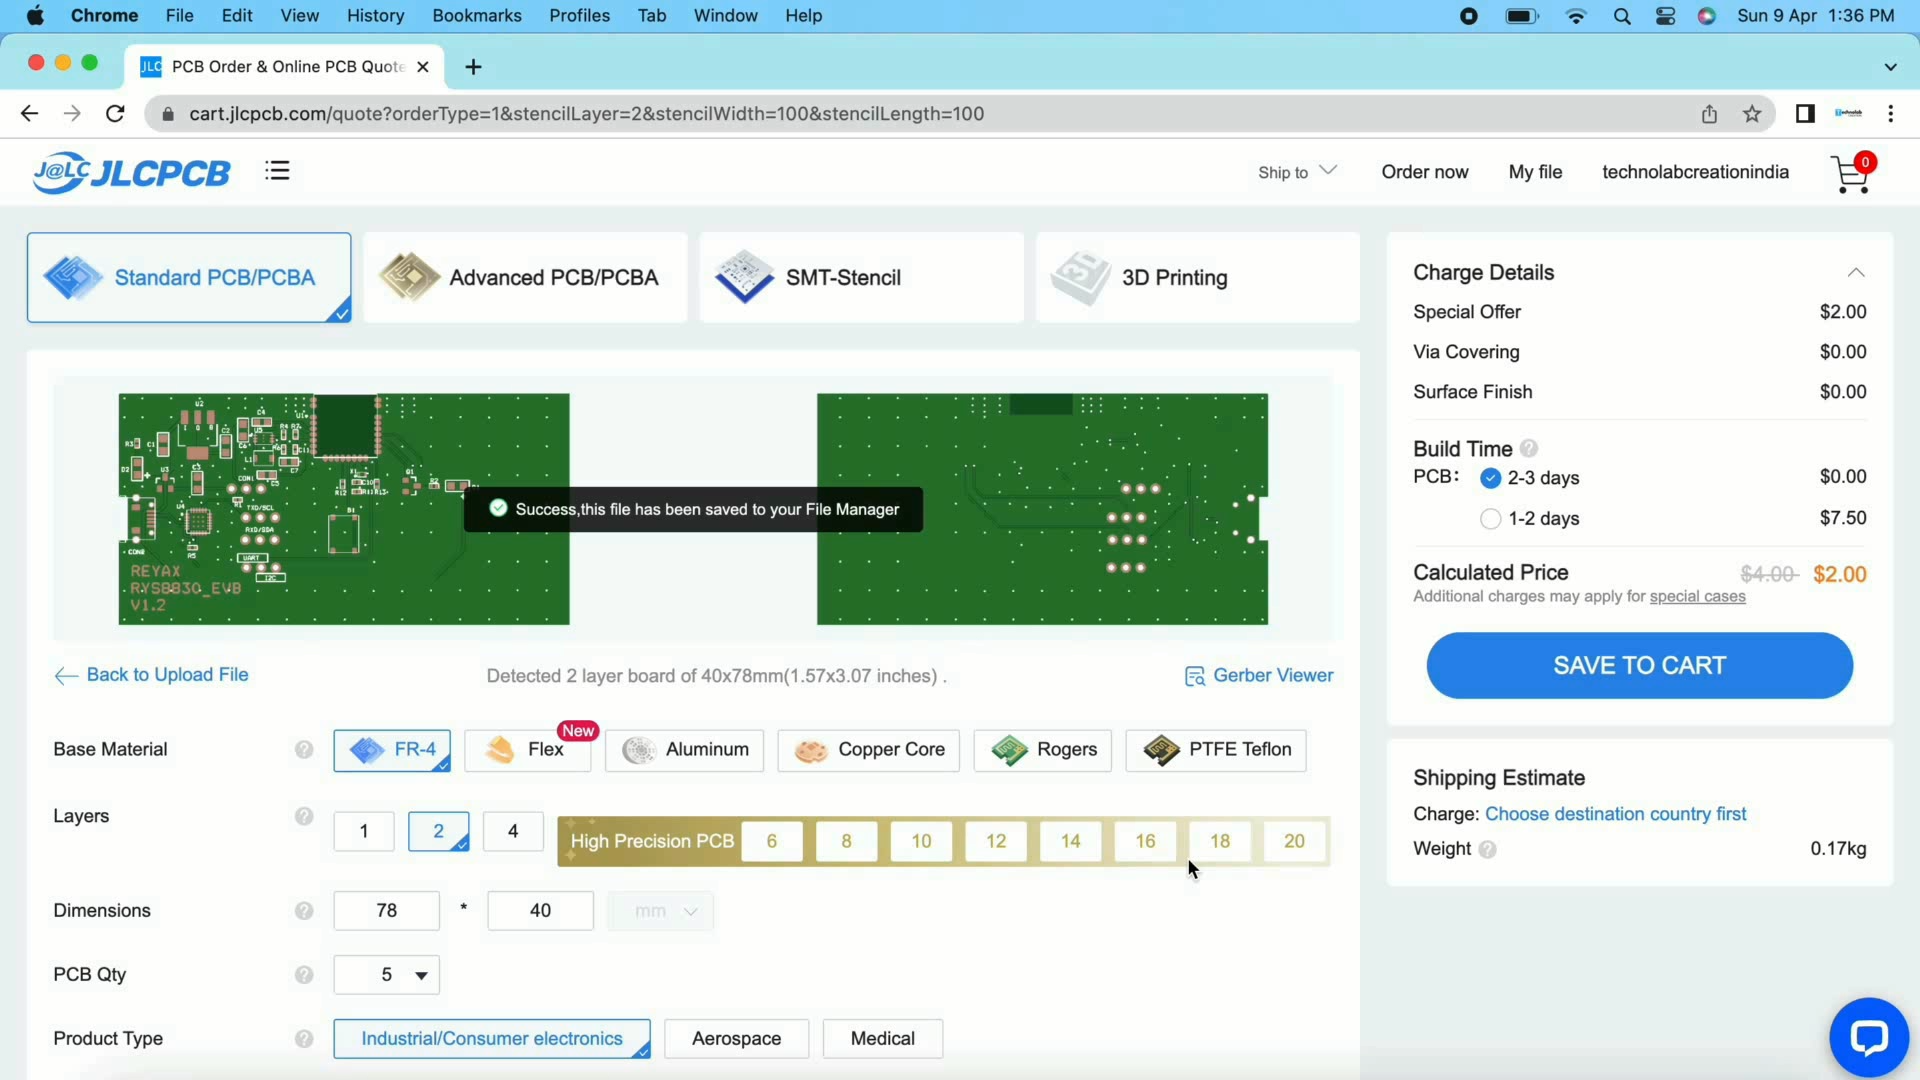Select 2-3 days build time
The height and width of the screenshot is (1080, 1920).
click(x=1490, y=478)
